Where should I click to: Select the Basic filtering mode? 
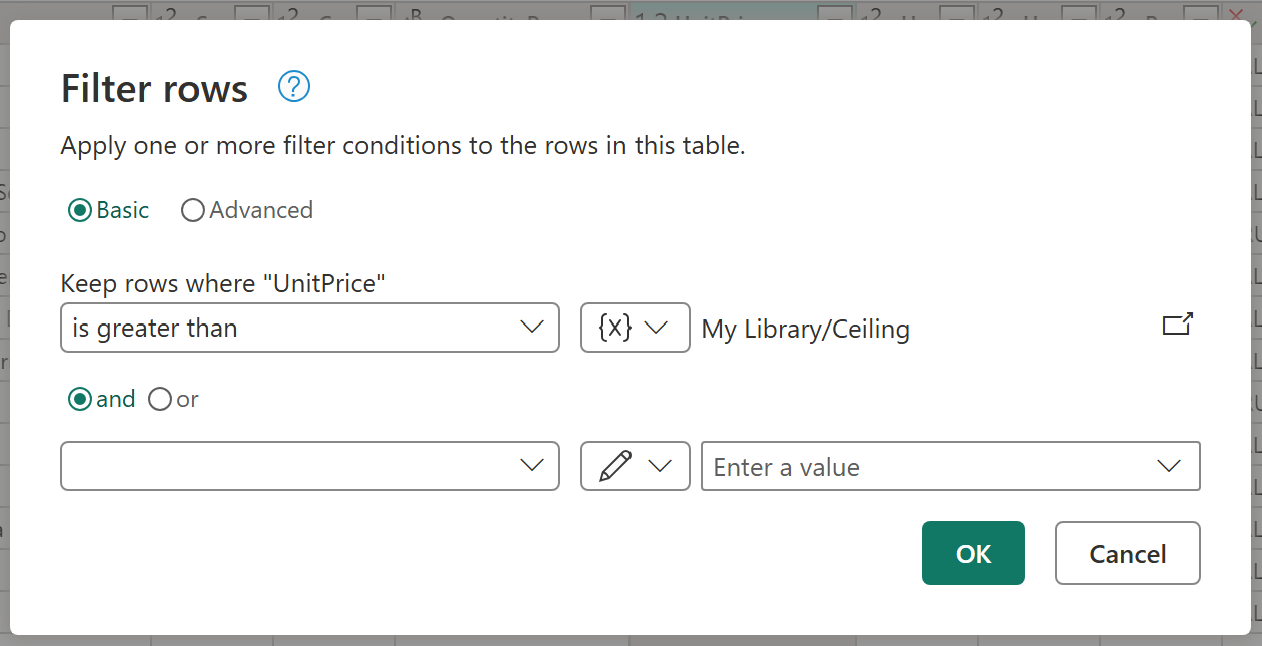point(79,210)
